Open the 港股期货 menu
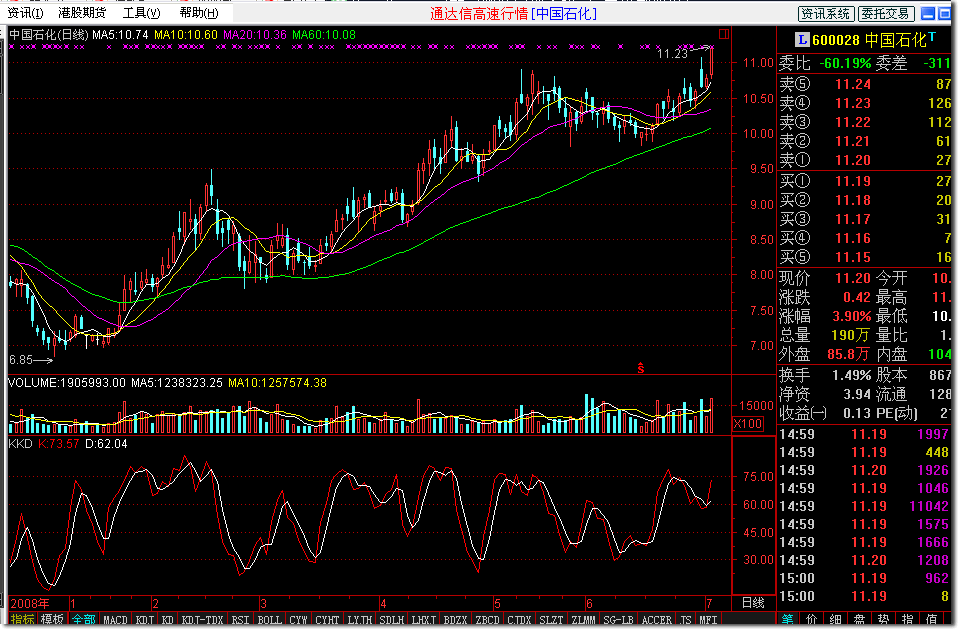The image size is (961, 631). (x=82, y=13)
